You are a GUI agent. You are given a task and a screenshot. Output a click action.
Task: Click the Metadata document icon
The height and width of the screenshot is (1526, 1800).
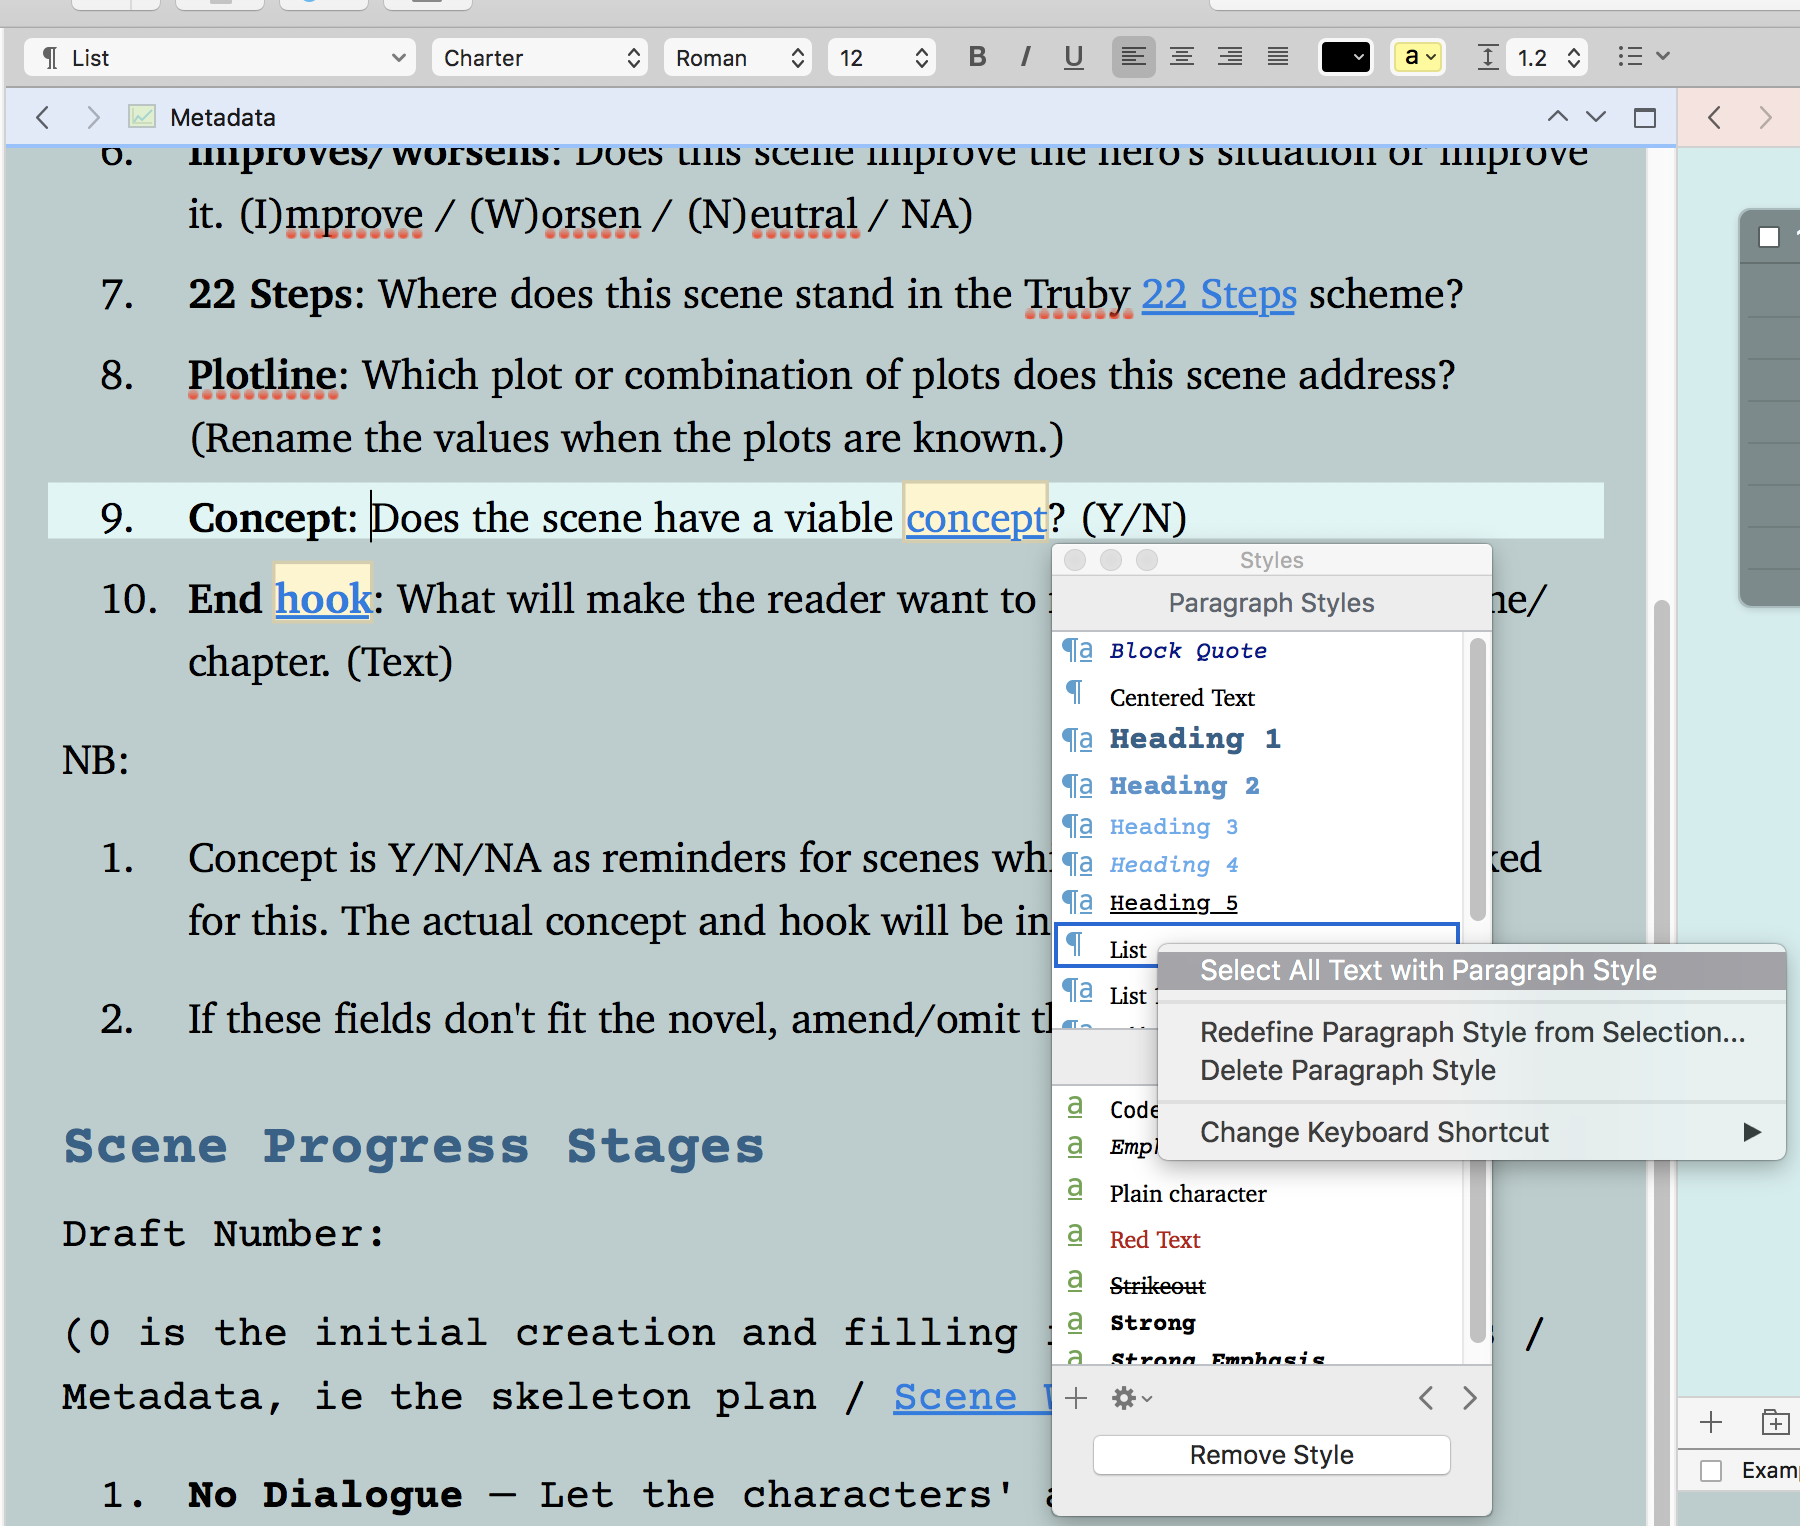[x=142, y=117]
